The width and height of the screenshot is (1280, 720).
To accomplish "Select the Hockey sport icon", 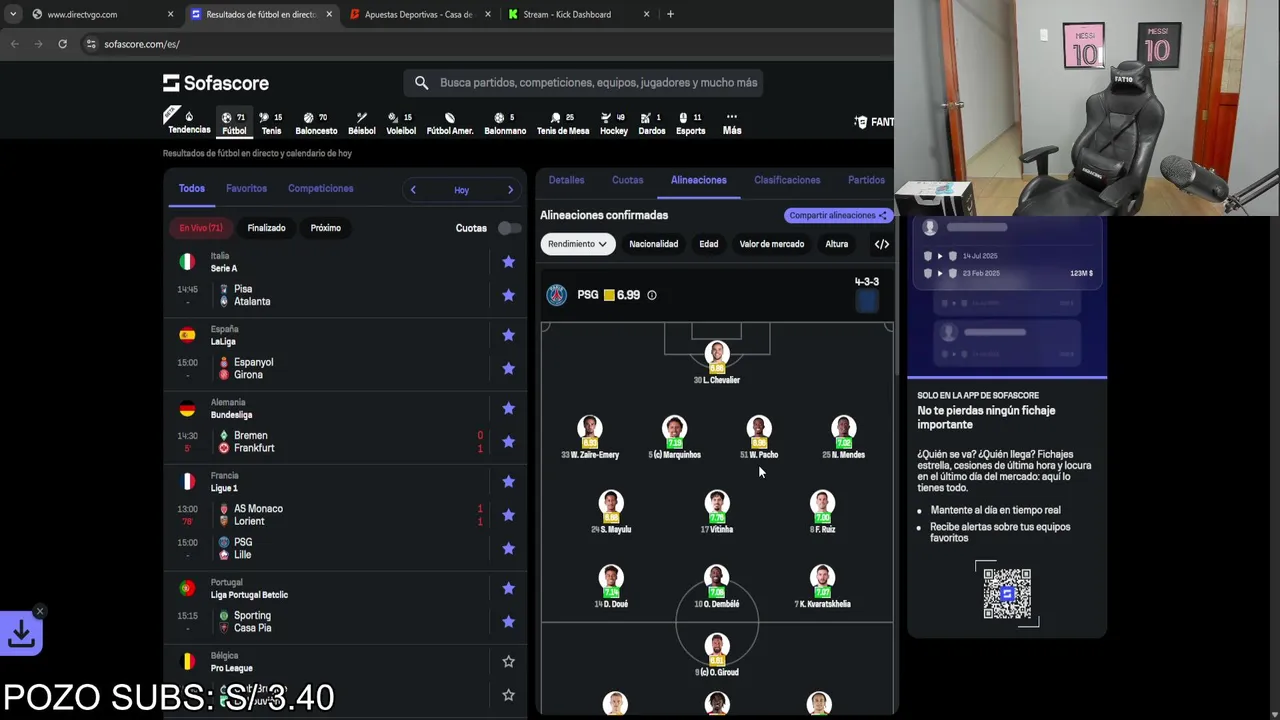I will click(x=614, y=123).
